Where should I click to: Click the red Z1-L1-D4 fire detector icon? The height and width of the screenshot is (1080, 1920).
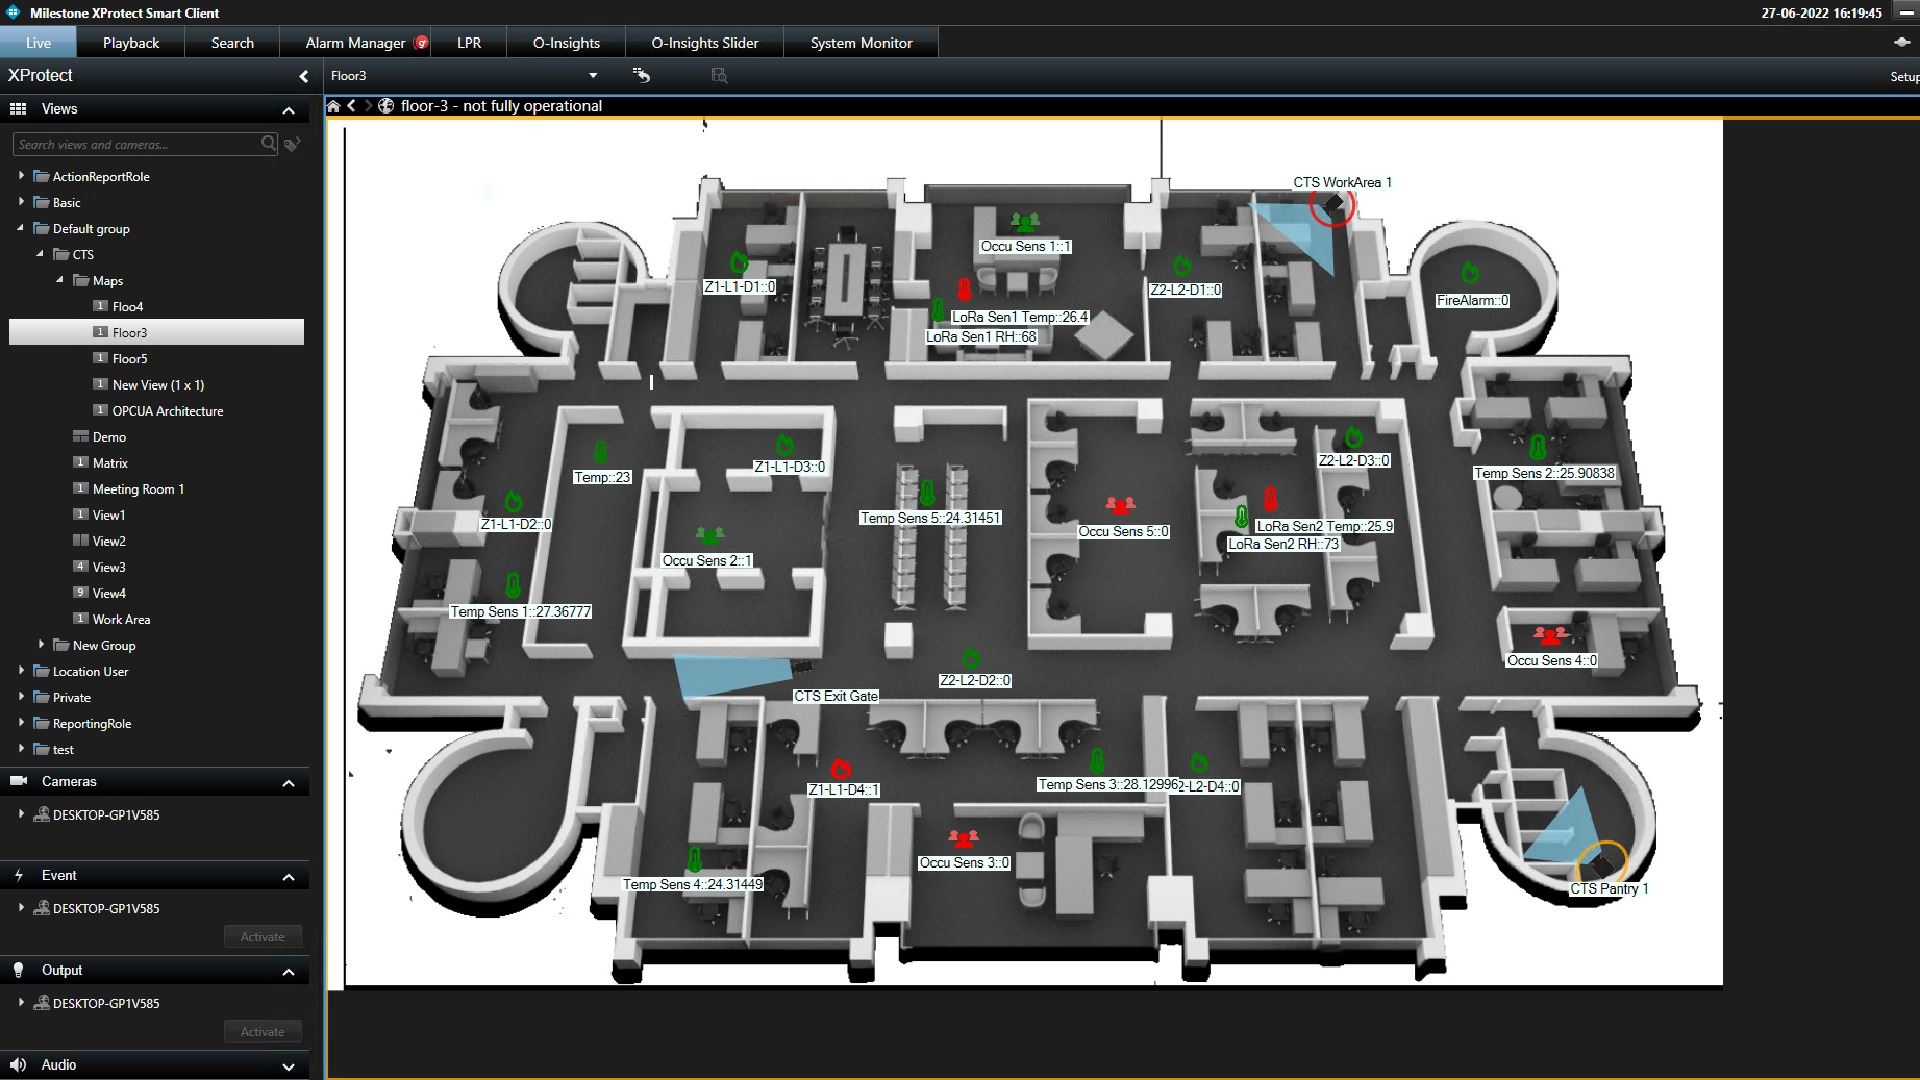pyautogui.click(x=841, y=768)
